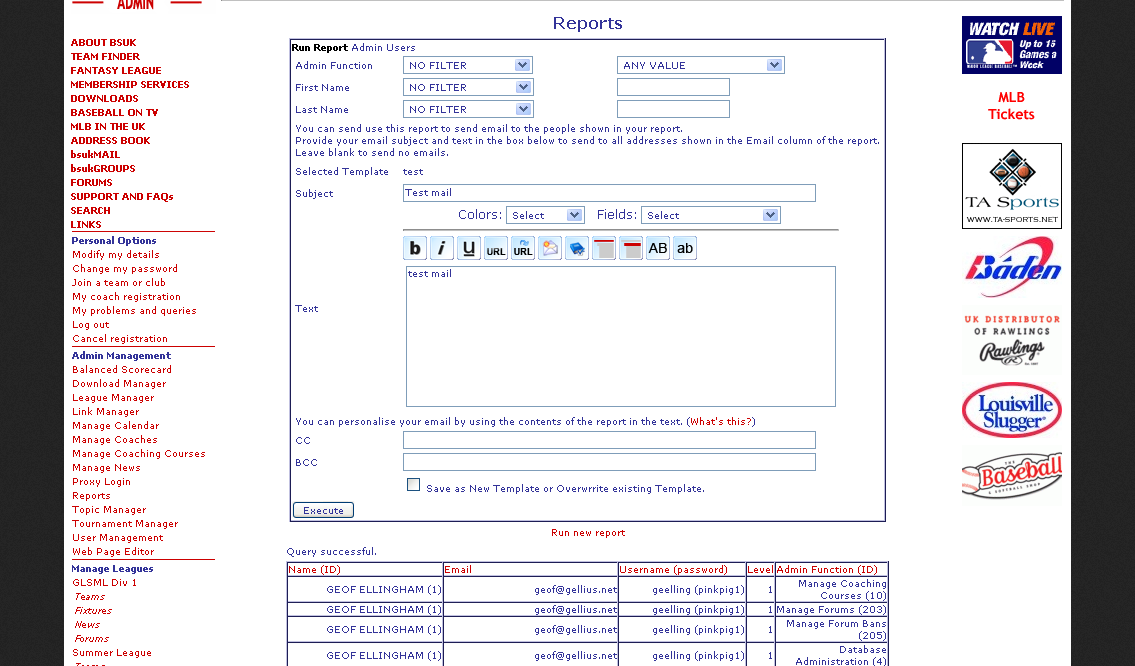Viewport: 1135px width, 666px height.
Task: Open BASEBALL ON TV menu item
Action: pyautogui.click(x=114, y=112)
